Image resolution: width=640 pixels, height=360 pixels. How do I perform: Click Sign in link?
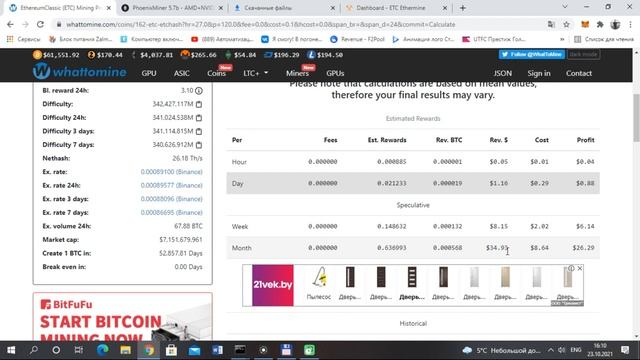pos(539,73)
